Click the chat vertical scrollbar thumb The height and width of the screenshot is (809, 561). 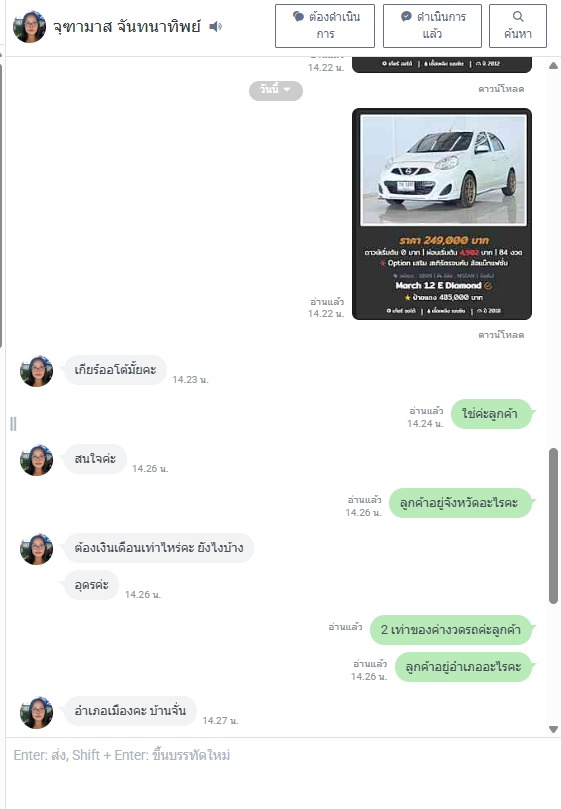[x=553, y=526]
